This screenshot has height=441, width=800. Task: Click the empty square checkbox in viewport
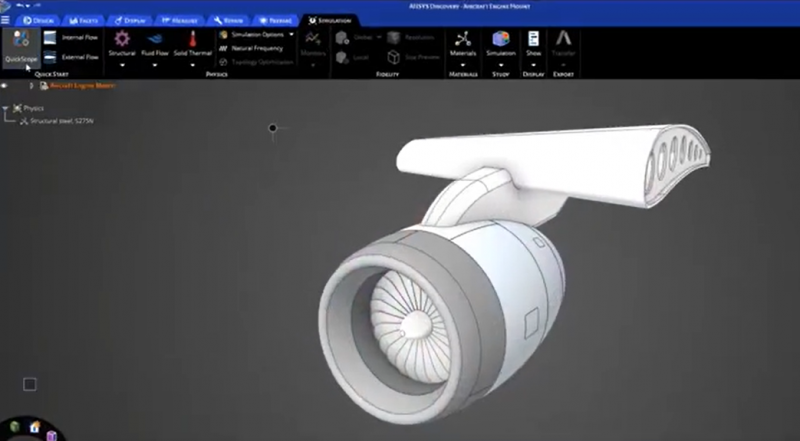pyautogui.click(x=30, y=384)
